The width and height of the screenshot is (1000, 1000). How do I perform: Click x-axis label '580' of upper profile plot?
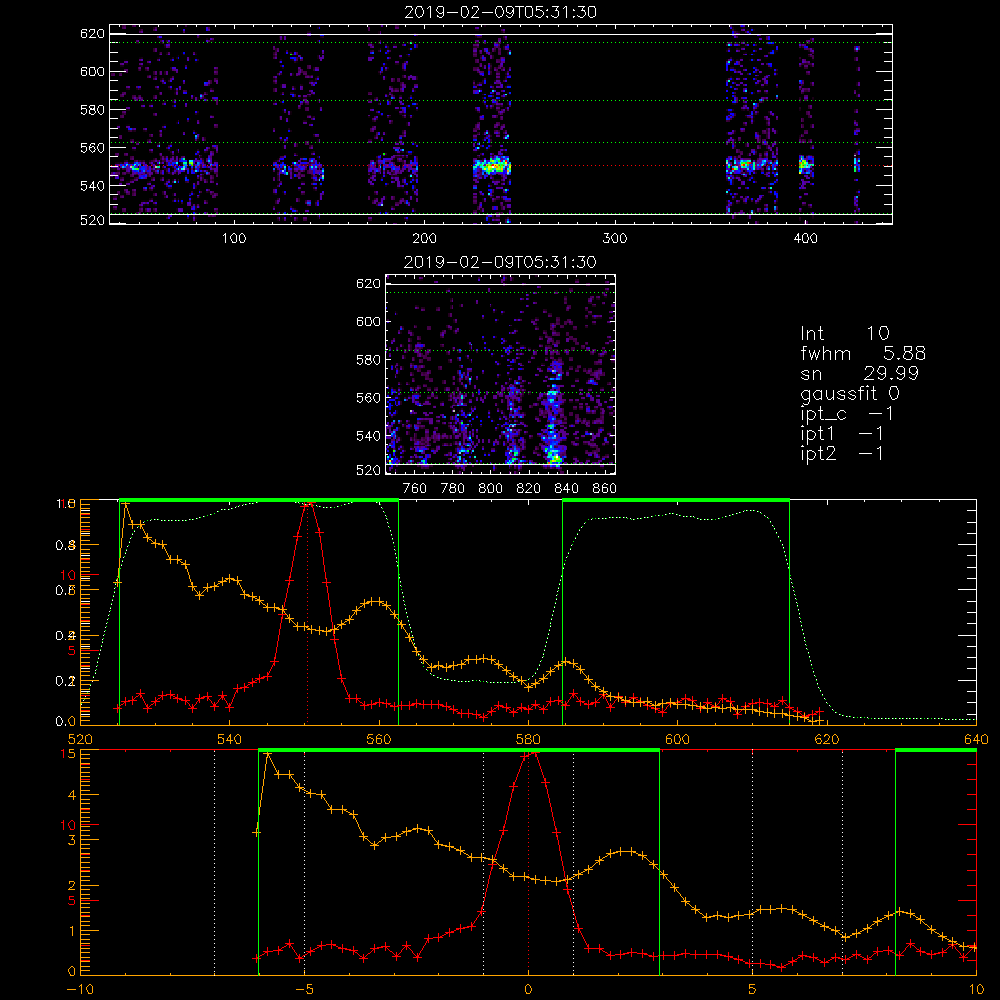click(529, 739)
